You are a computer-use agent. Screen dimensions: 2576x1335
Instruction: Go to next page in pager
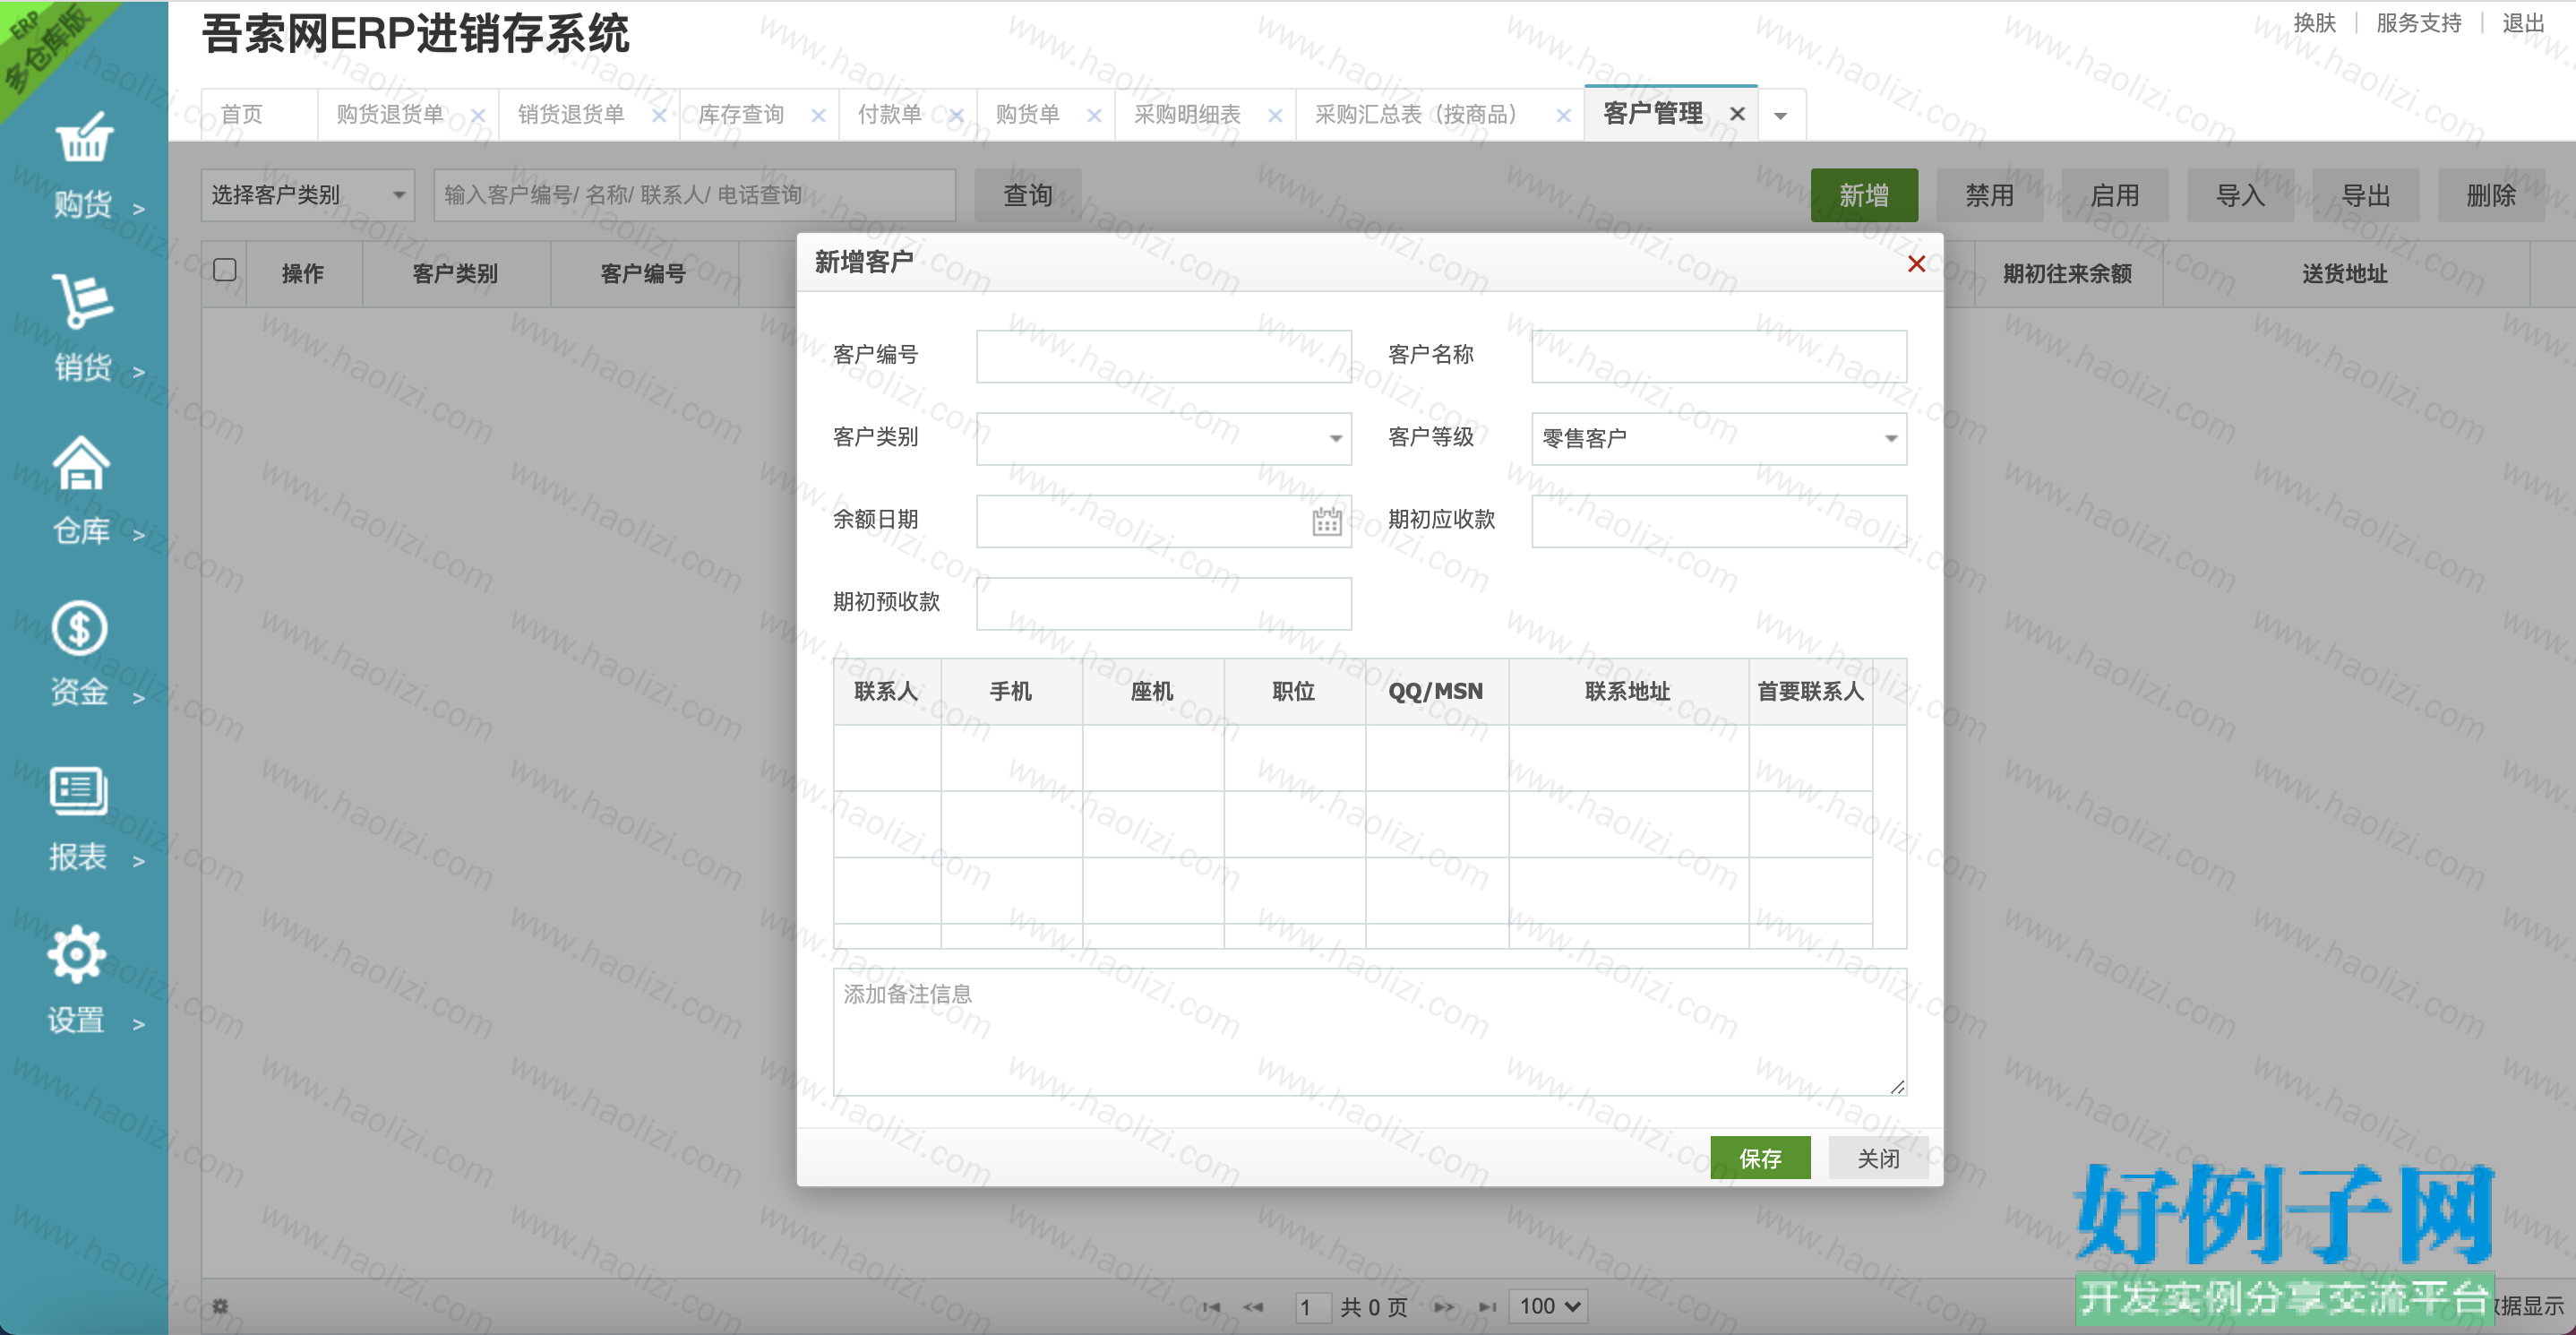tap(1443, 1307)
